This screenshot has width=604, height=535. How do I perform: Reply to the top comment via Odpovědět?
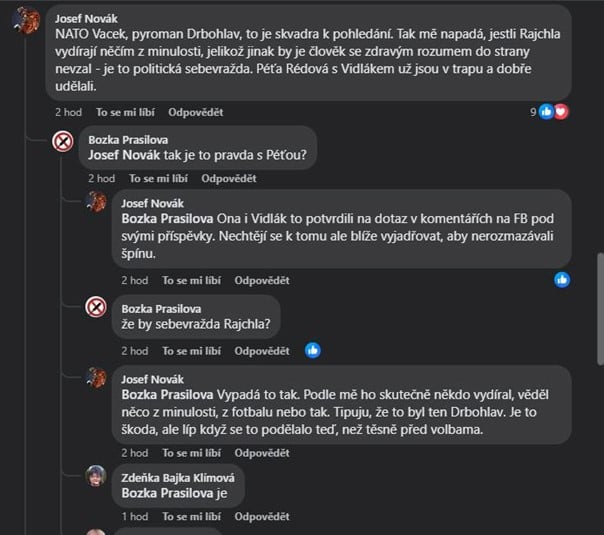coord(196,113)
